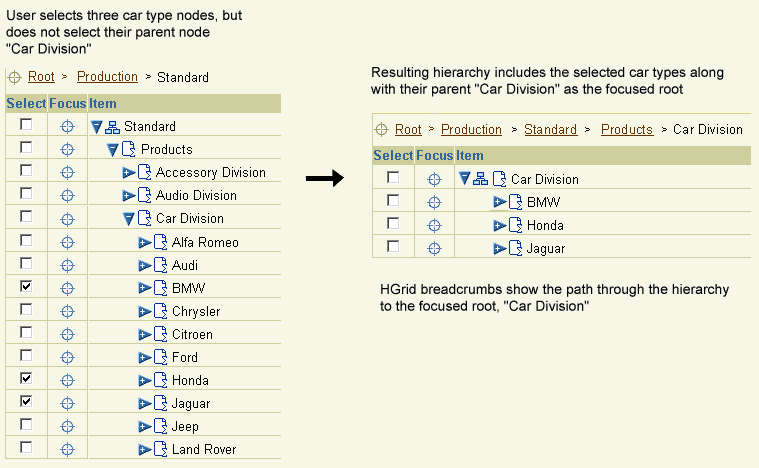Expand the Audio Division node

pyautogui.click(x=129, y=196)
